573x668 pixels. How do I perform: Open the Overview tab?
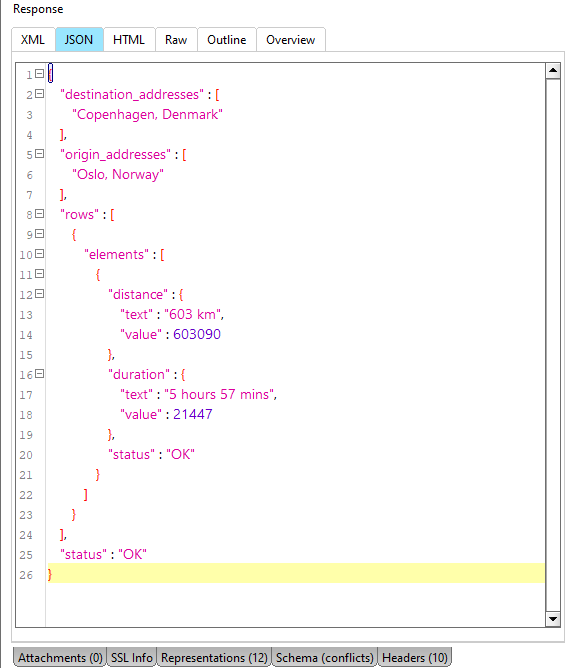point(291,40)
